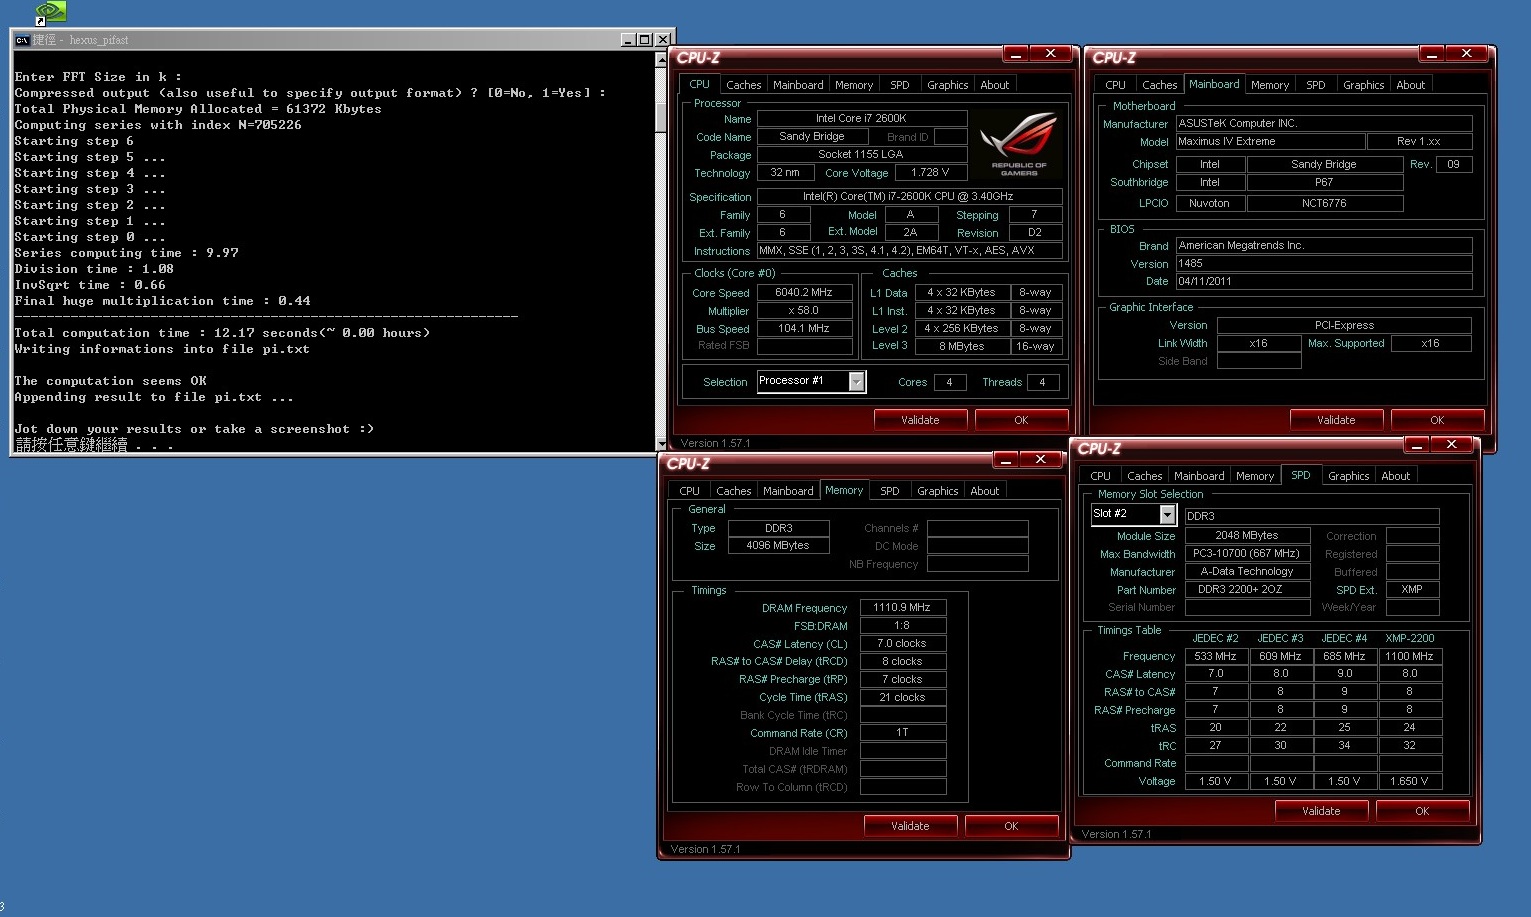This screenshot has width=1531, height=917.
Task: Click the Multiplier x 58.0 field
Action: coord(804,310)
